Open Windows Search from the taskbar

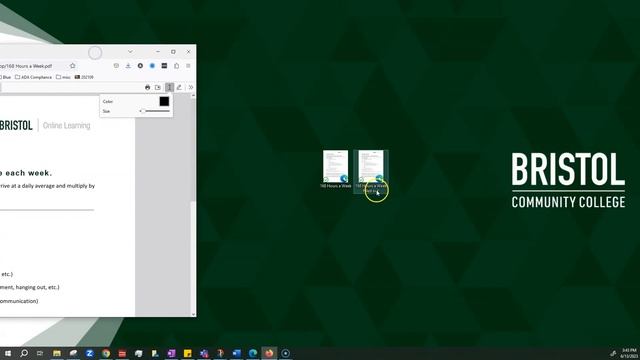point(24,353)
